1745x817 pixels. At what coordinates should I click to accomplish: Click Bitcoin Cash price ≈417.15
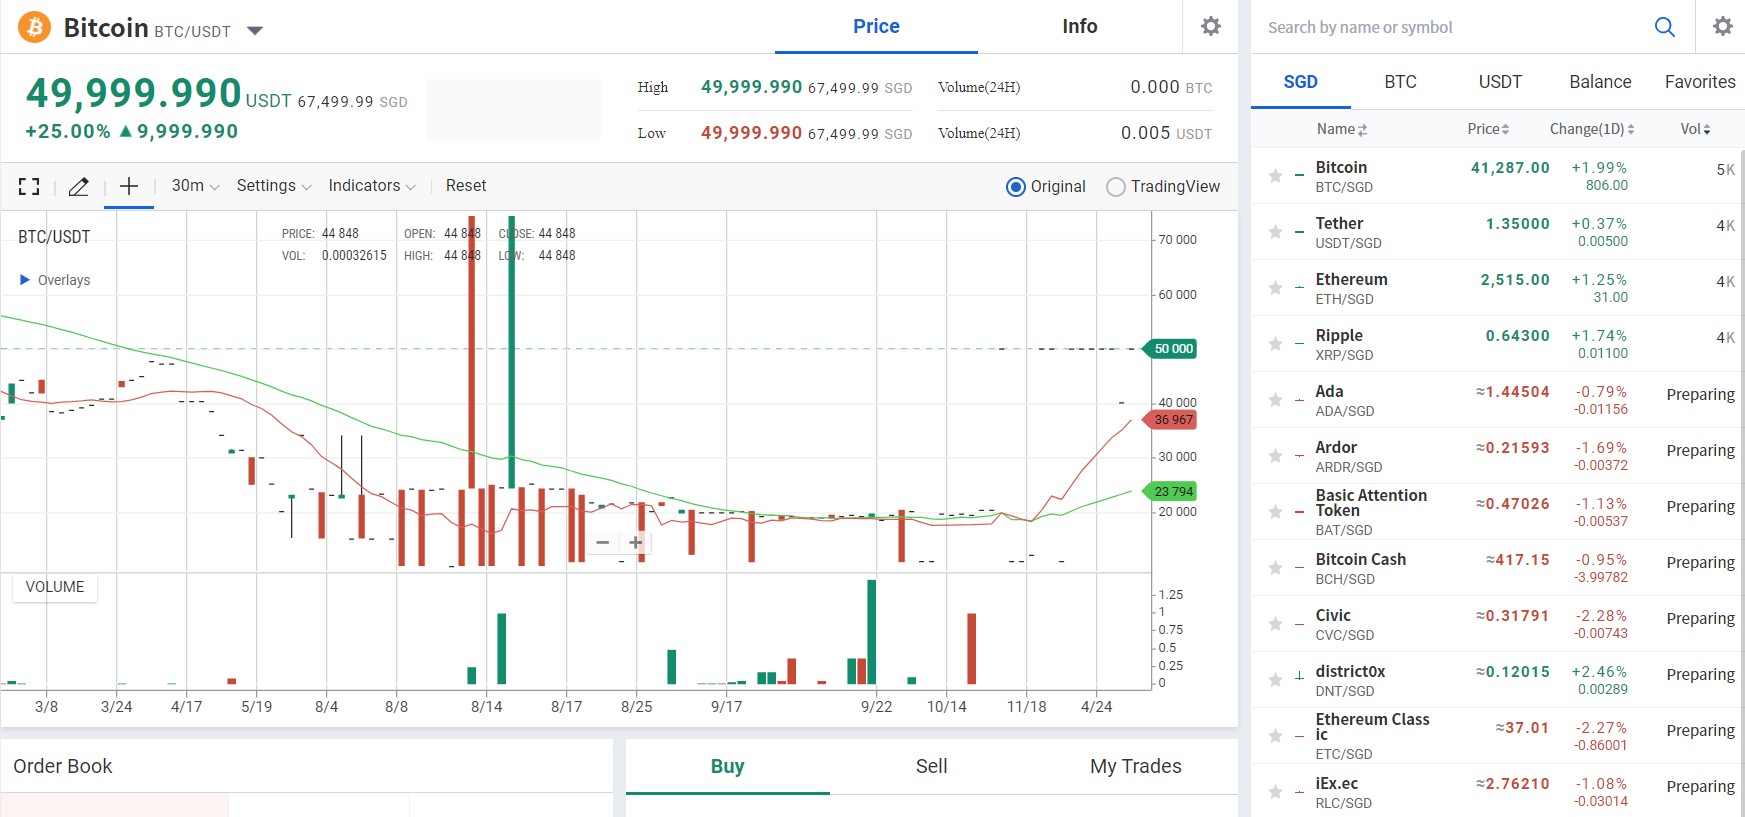pyautogui.click(x=1518, y=560)
